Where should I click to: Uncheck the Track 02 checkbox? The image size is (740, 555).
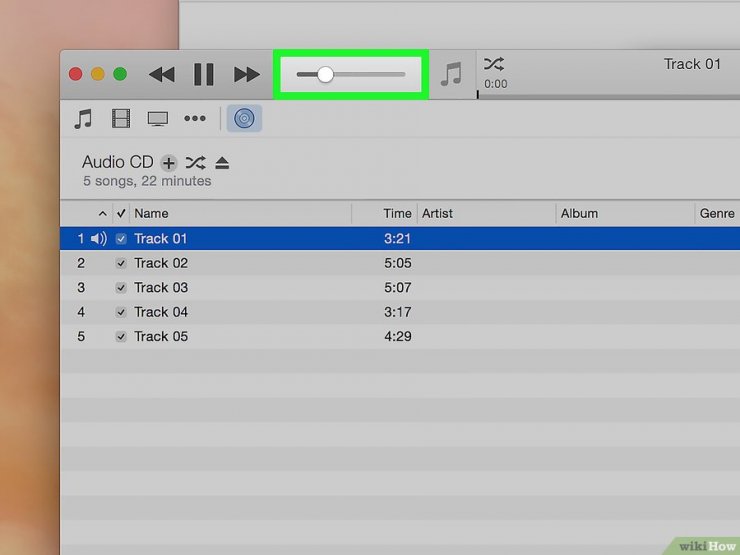point(121,263)
